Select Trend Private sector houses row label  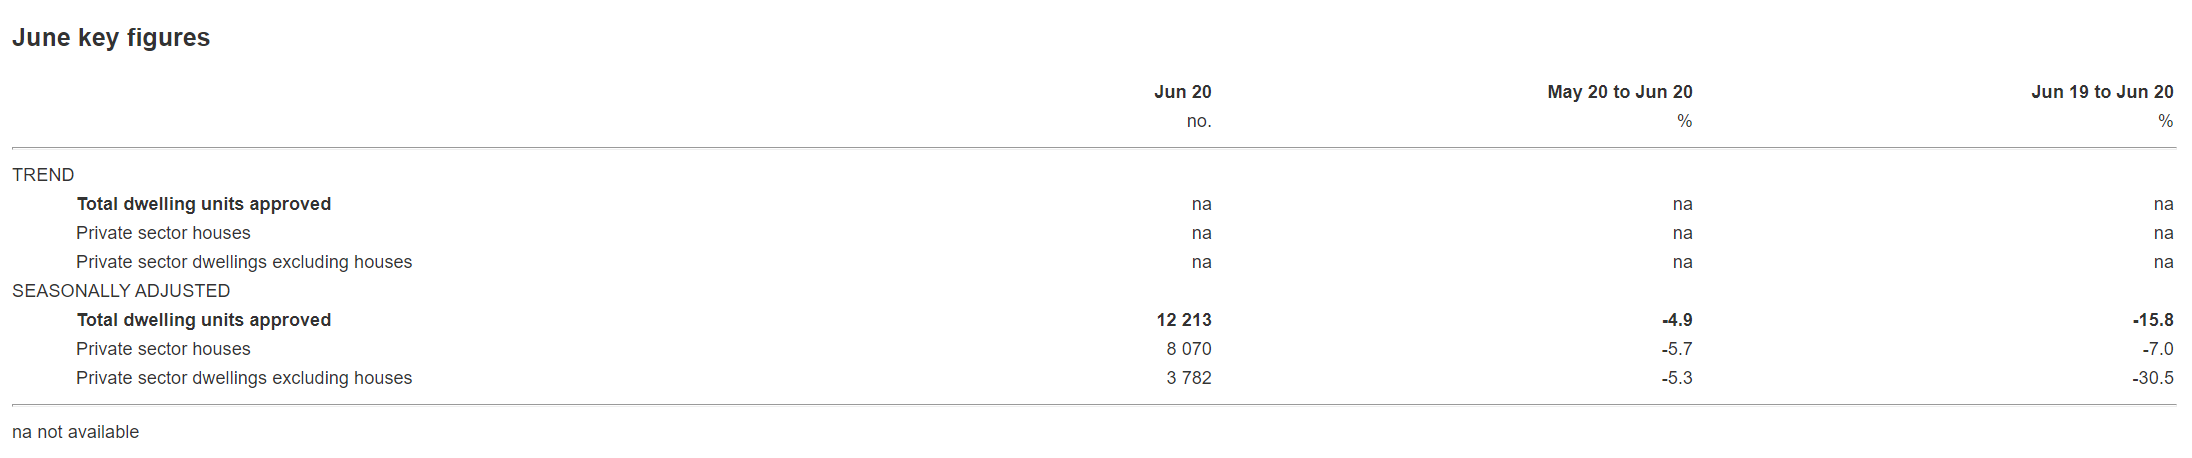(x=163, y=233)
